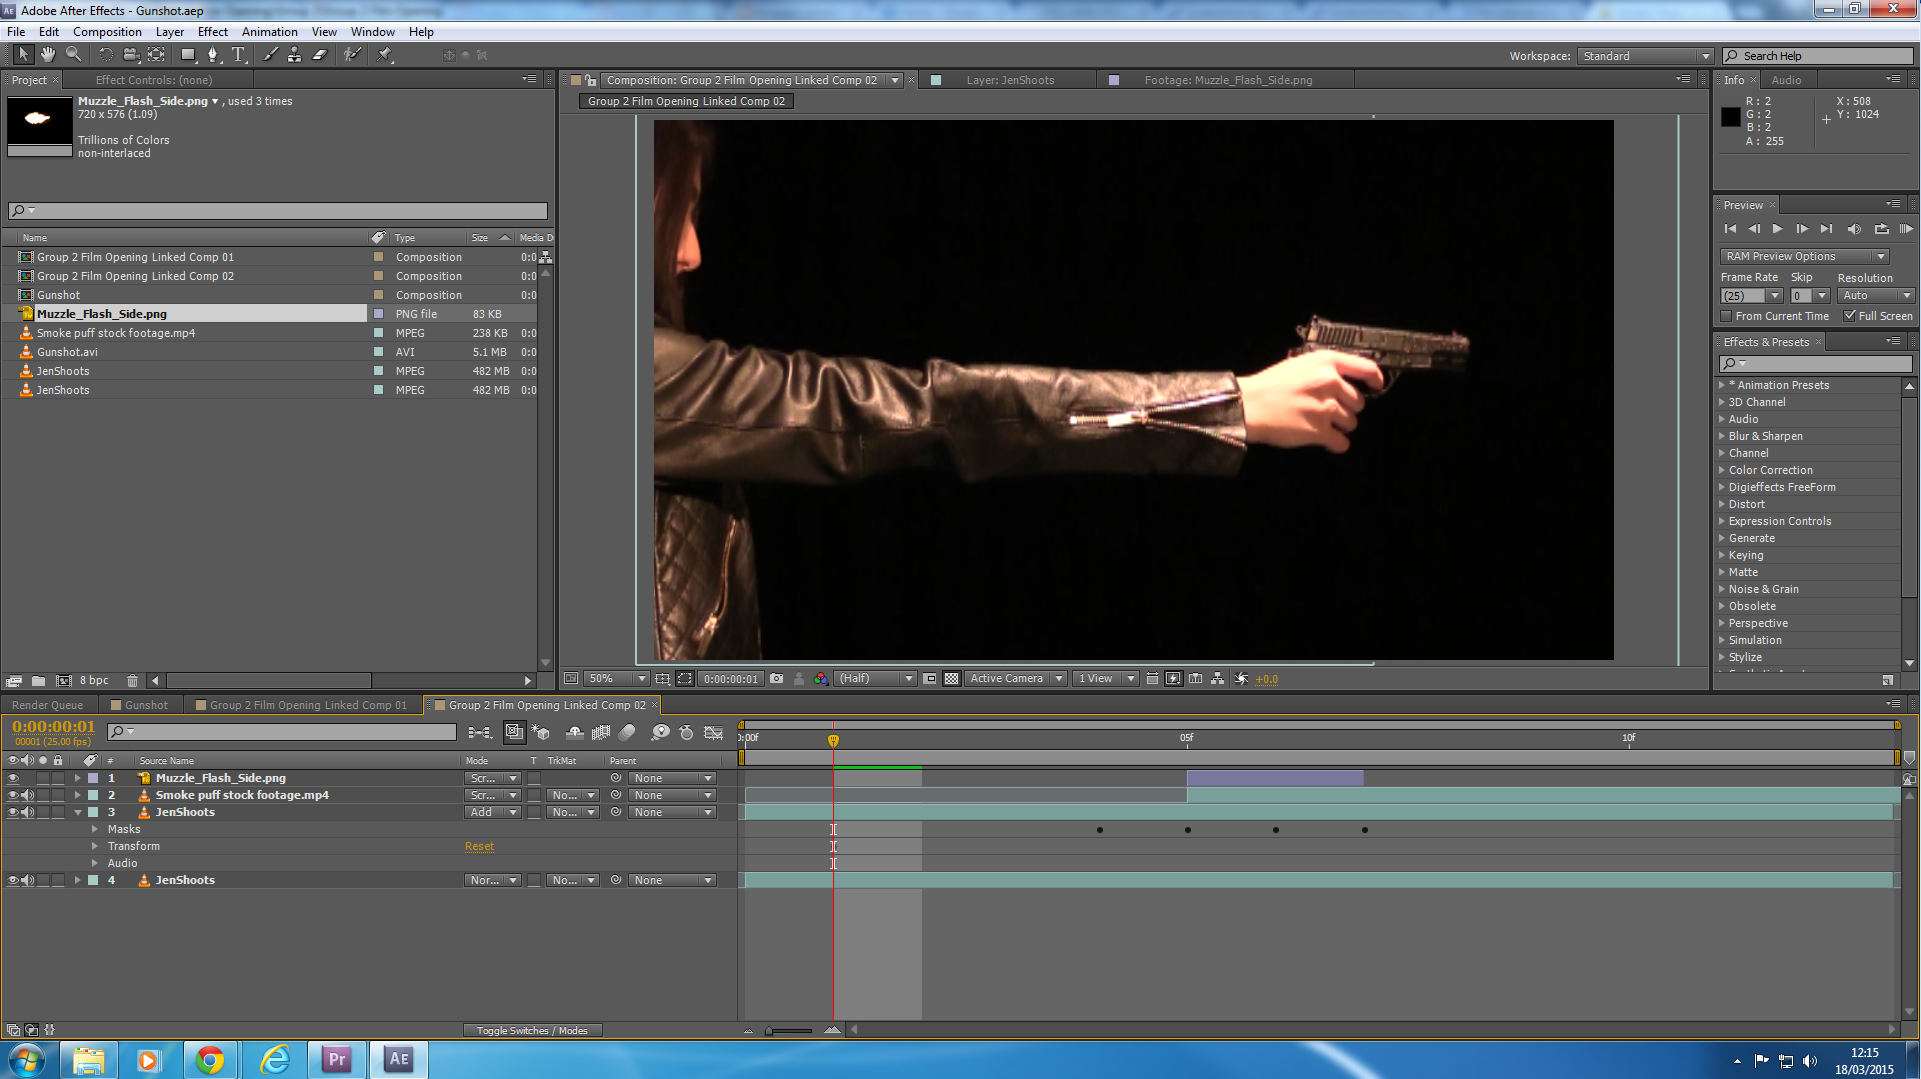Hide the Muzzle_Flash_Side.png layer
The width and height of the screenshot is (1921, 1079).
pyautogui.click(x=13, y=778)
